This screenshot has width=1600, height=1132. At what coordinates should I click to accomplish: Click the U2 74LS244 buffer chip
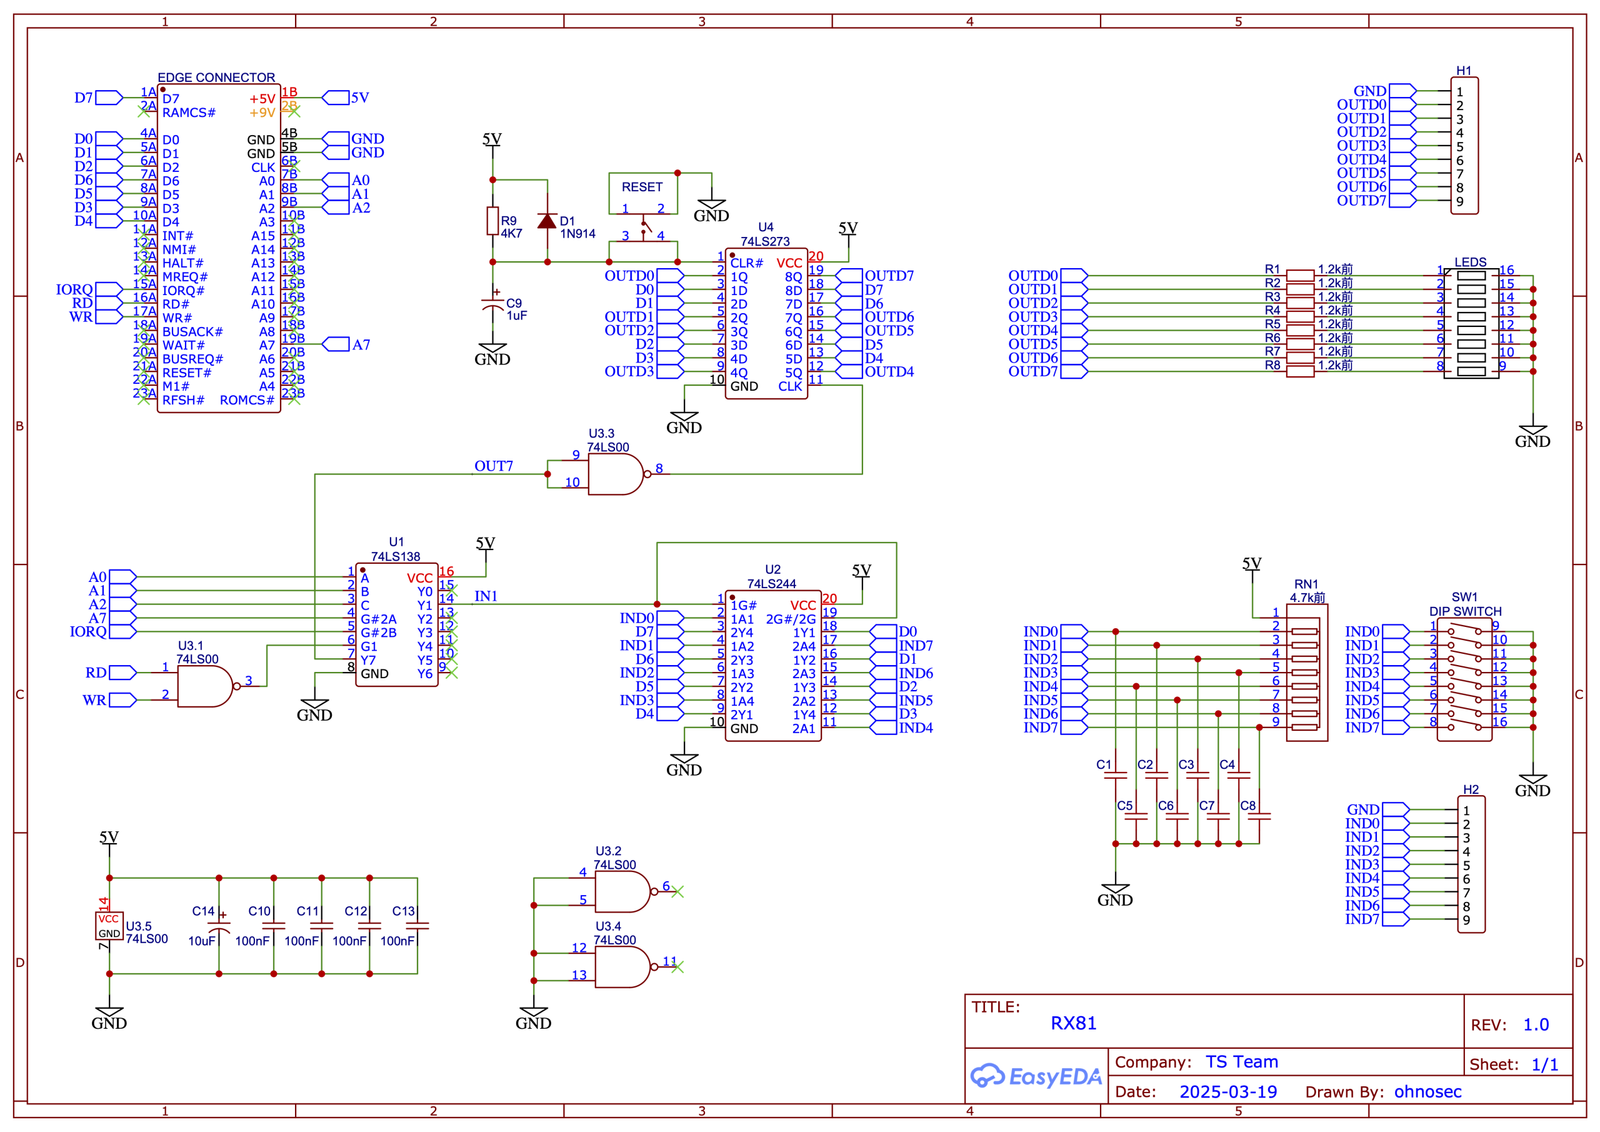coord(772,665)
